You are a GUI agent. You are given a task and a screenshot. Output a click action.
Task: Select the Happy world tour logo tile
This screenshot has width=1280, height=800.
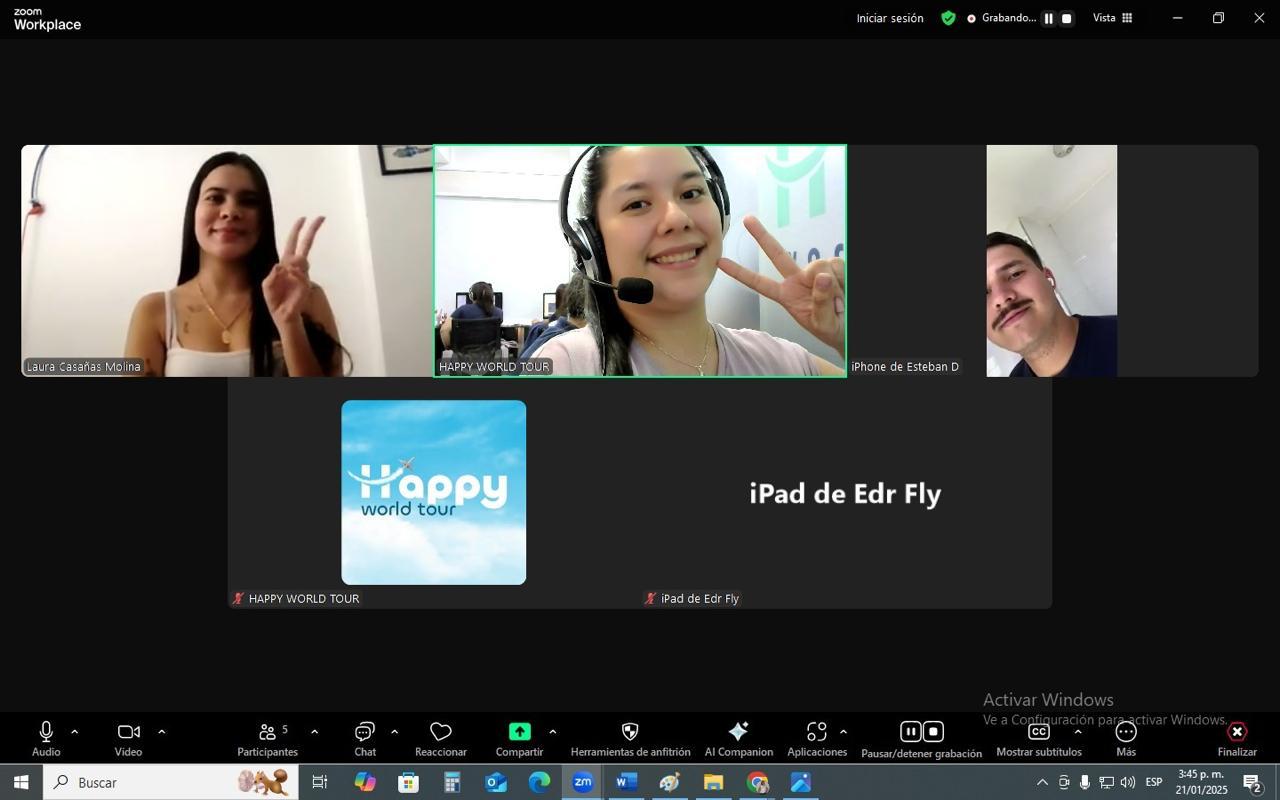click(434, 493)
